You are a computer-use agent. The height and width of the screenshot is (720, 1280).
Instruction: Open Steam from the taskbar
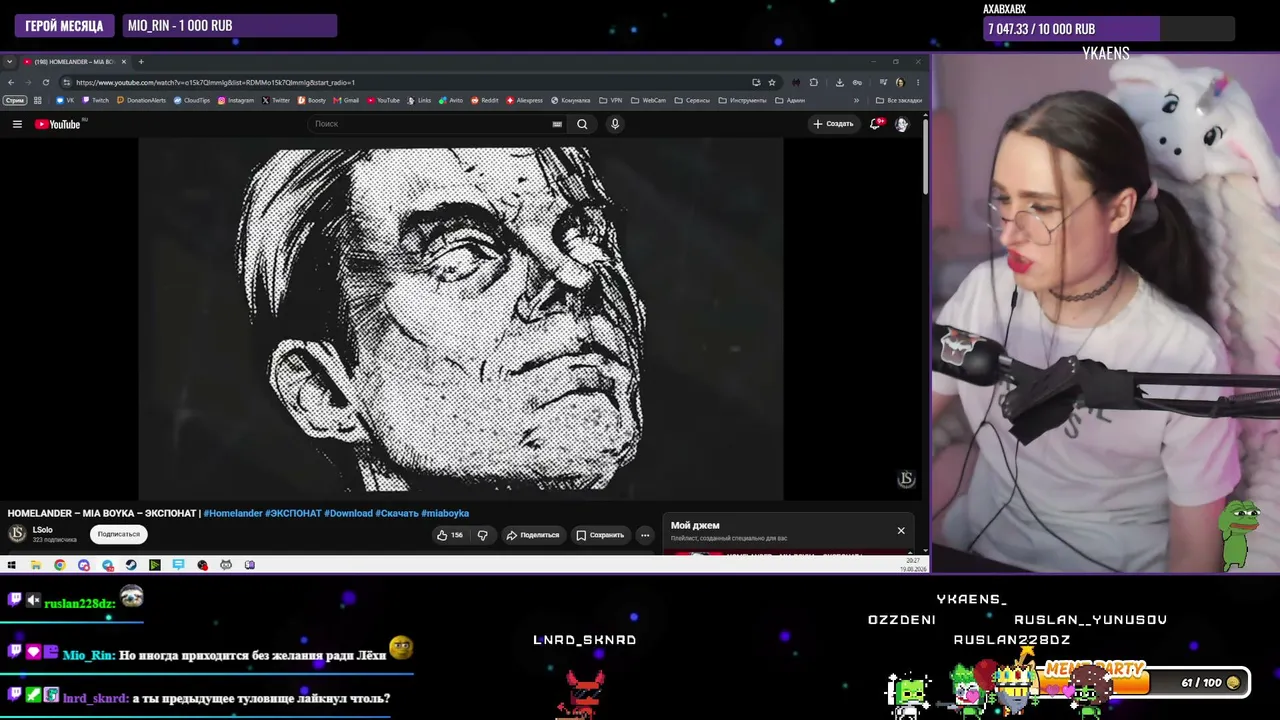click(x=131, y=565)
